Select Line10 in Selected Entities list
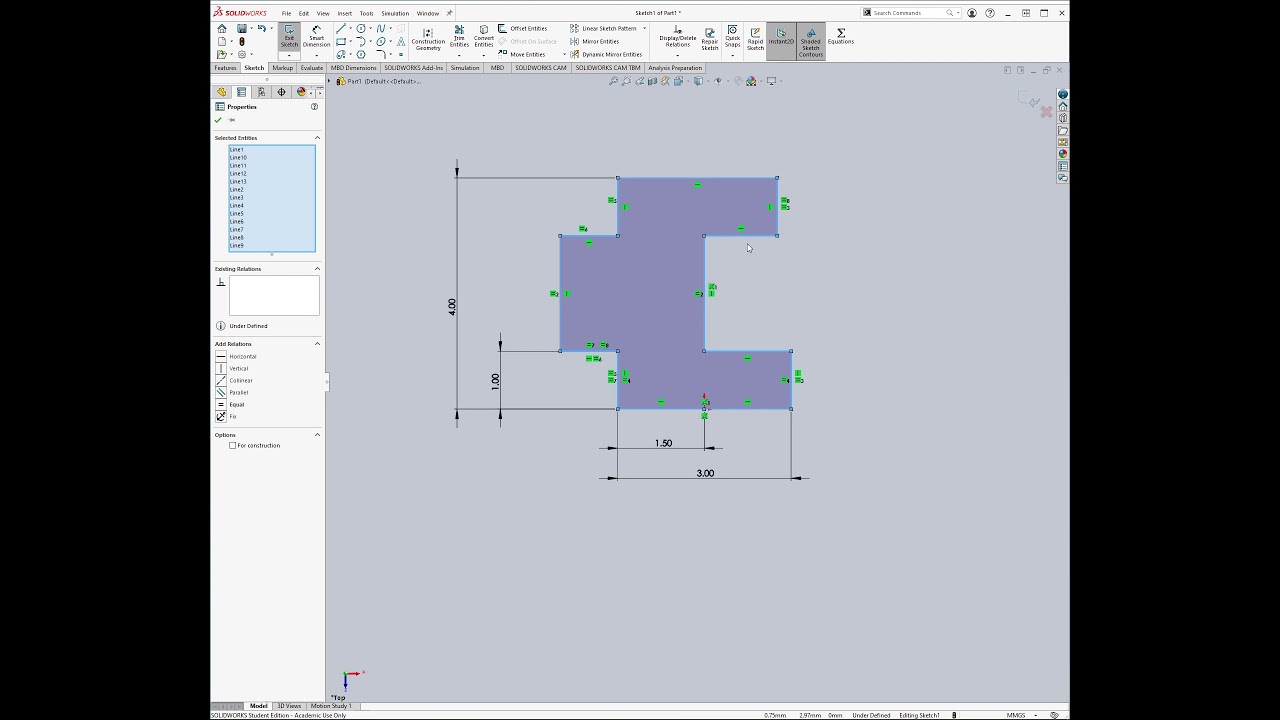Screen dimensions: 1280x720 coord(272,158)
